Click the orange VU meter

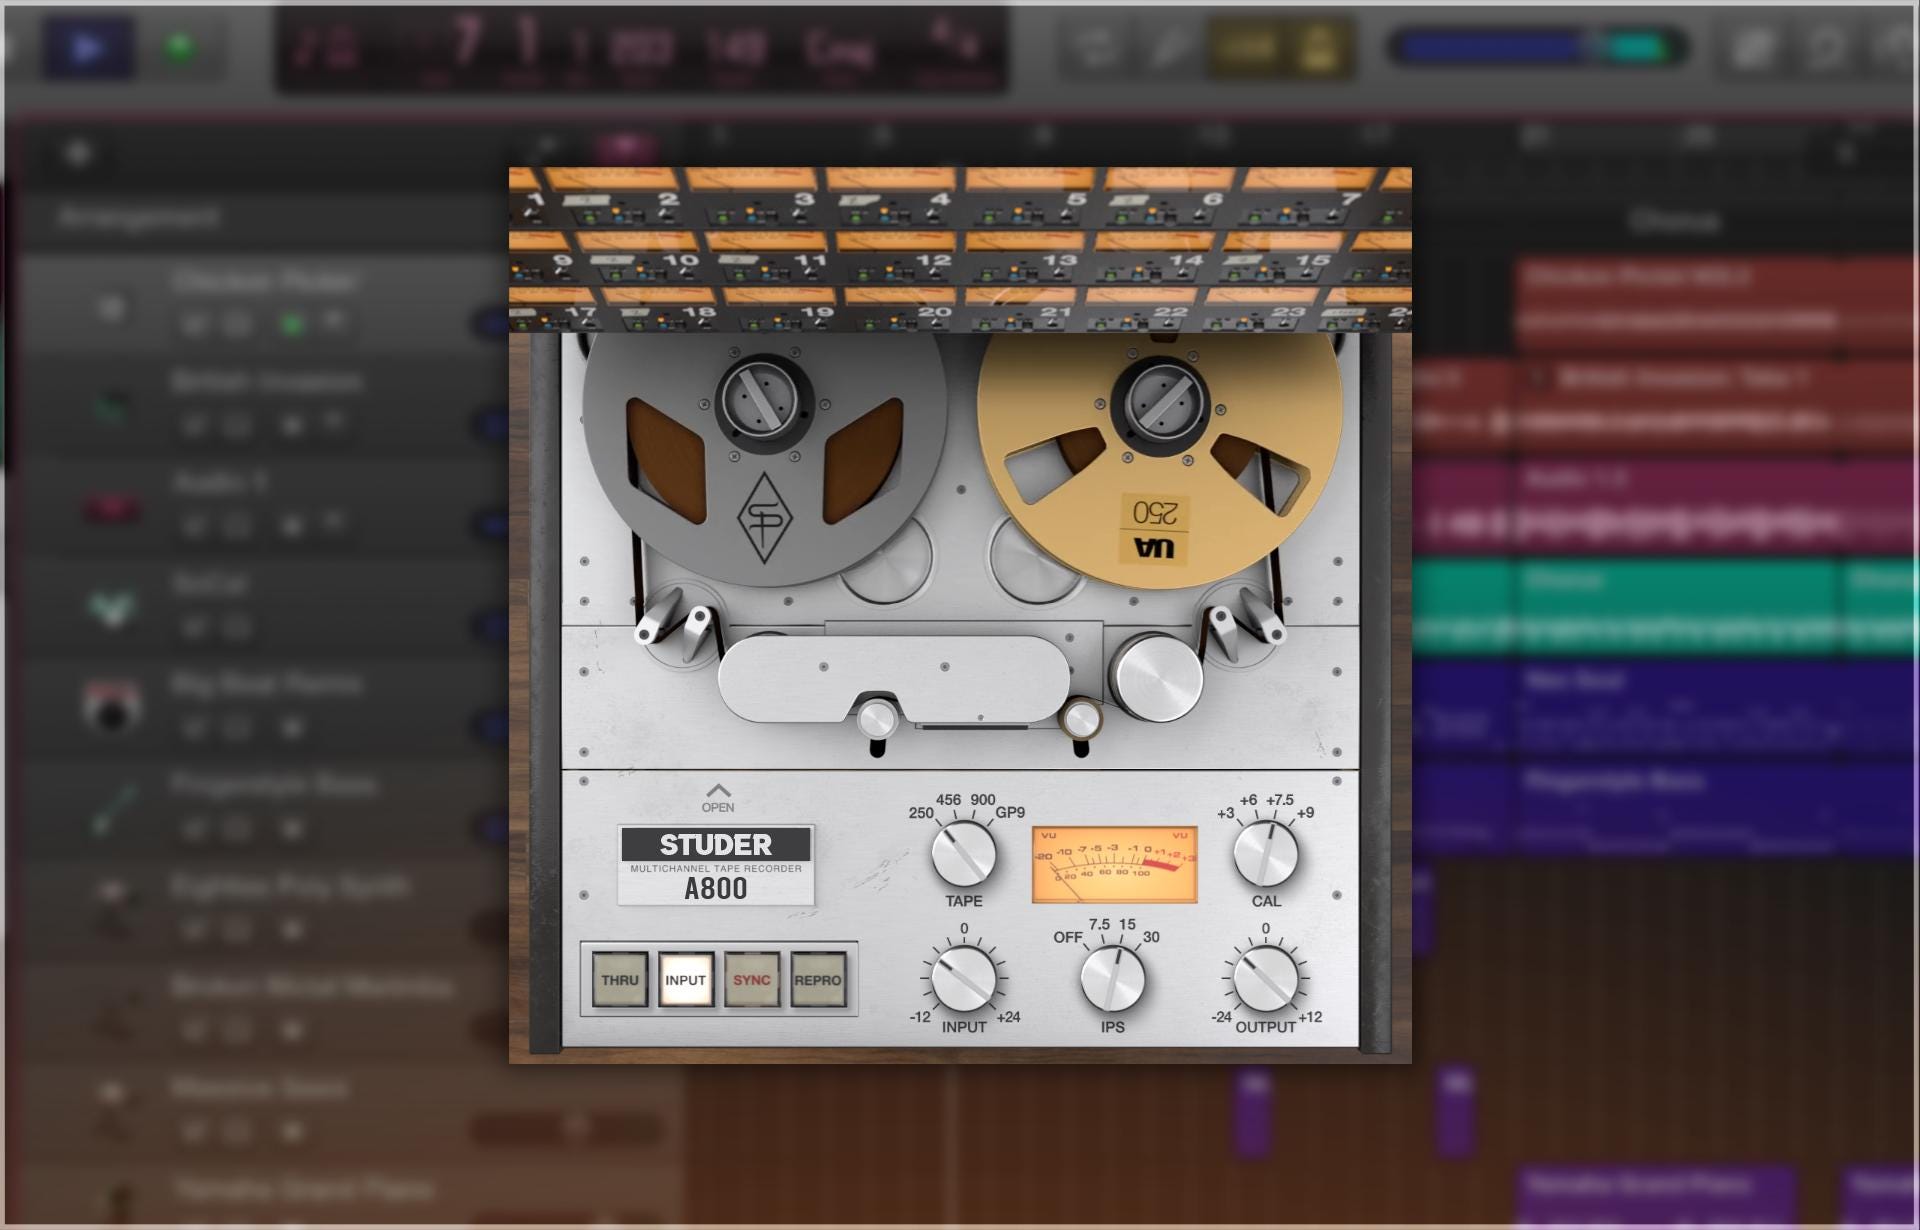[1115, 864]
